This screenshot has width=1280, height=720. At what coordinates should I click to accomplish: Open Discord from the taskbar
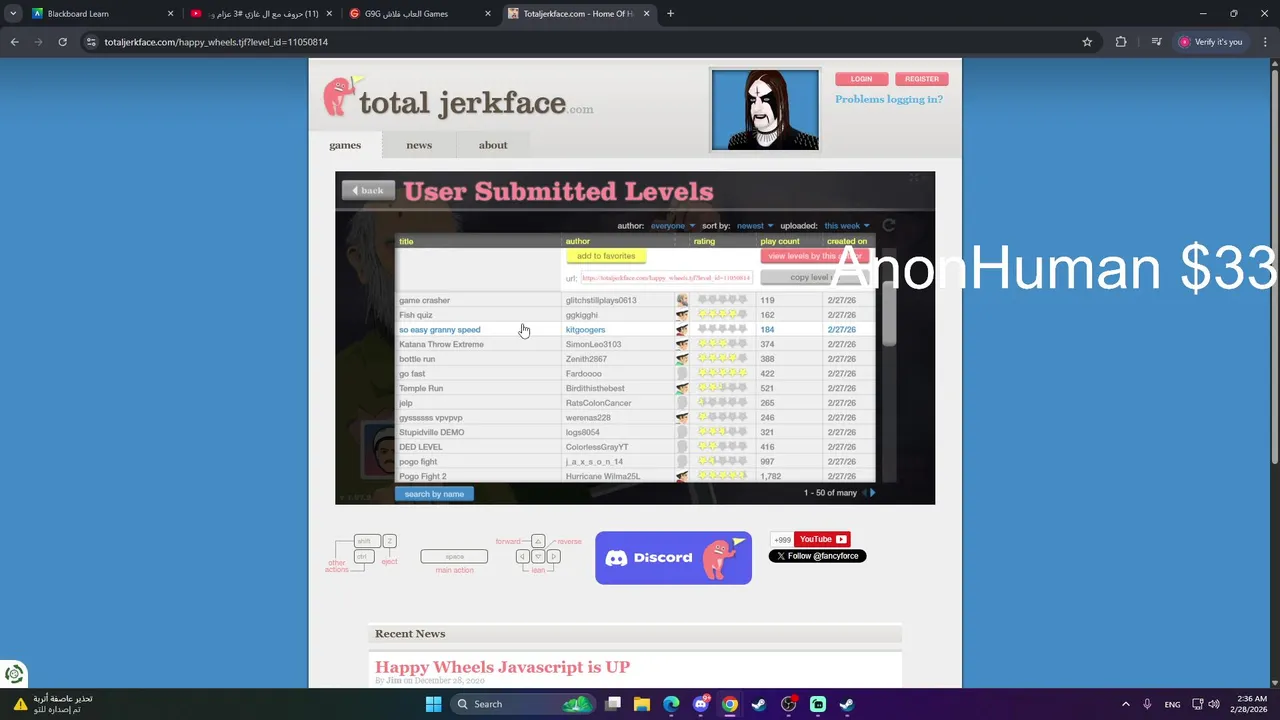701,704
